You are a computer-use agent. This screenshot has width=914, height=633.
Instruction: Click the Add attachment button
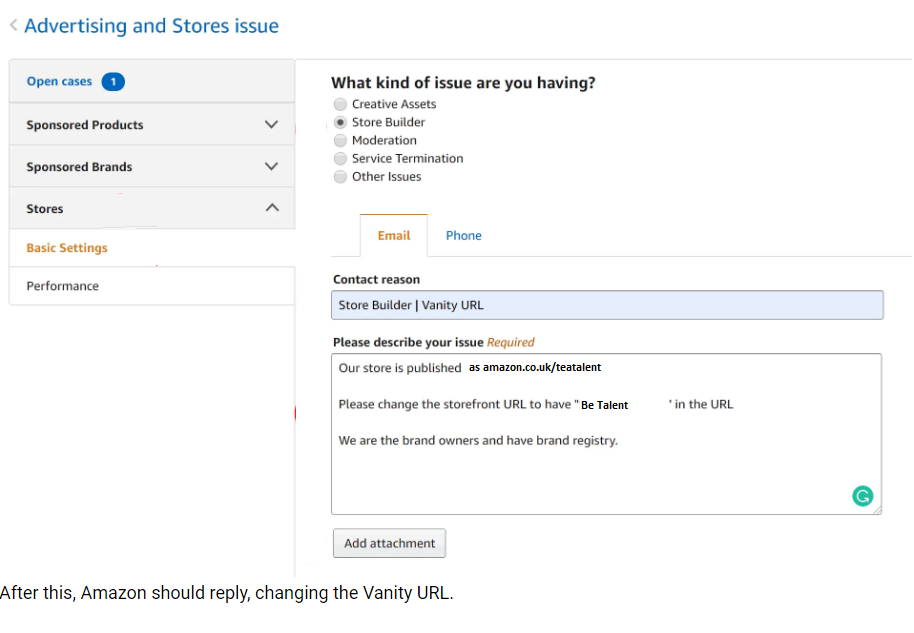click(389, 543)
